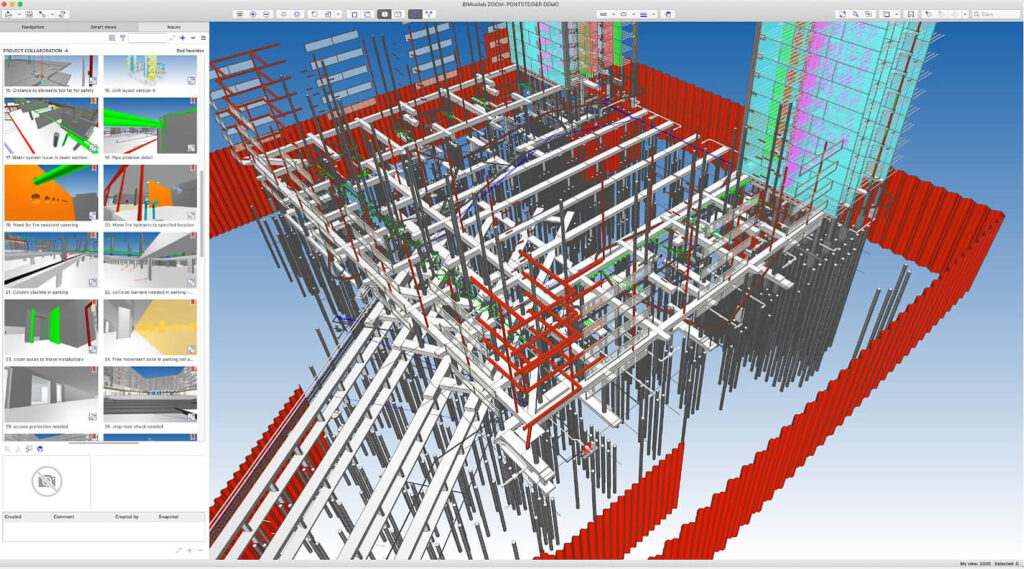Open the dropdown arrow next to the project icon

[x=19, y=14]
